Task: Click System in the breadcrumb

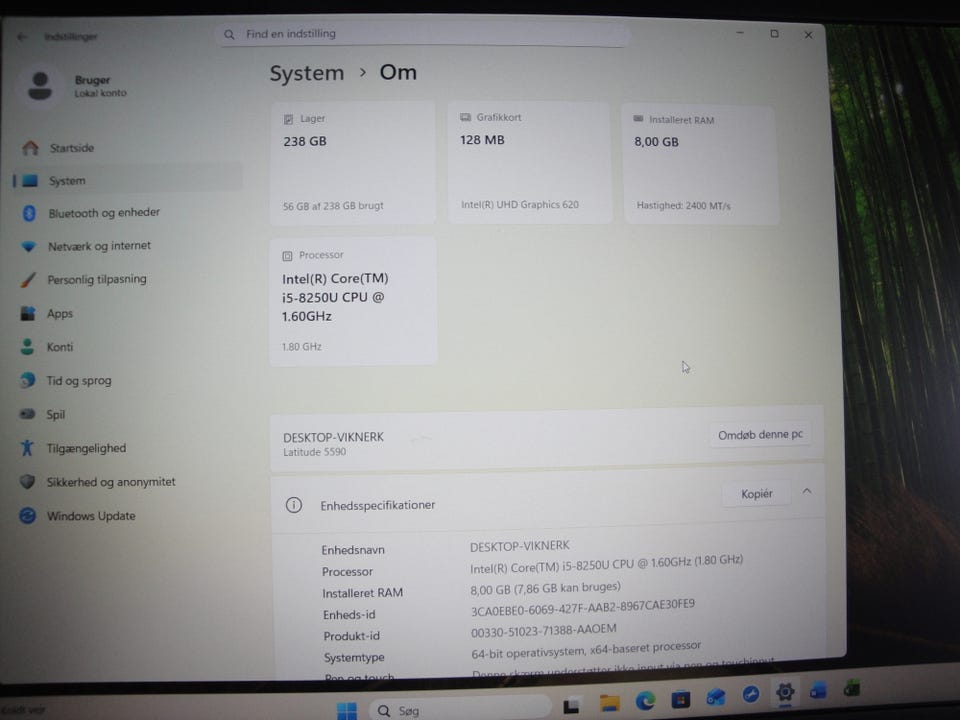Action: [307, 73]
